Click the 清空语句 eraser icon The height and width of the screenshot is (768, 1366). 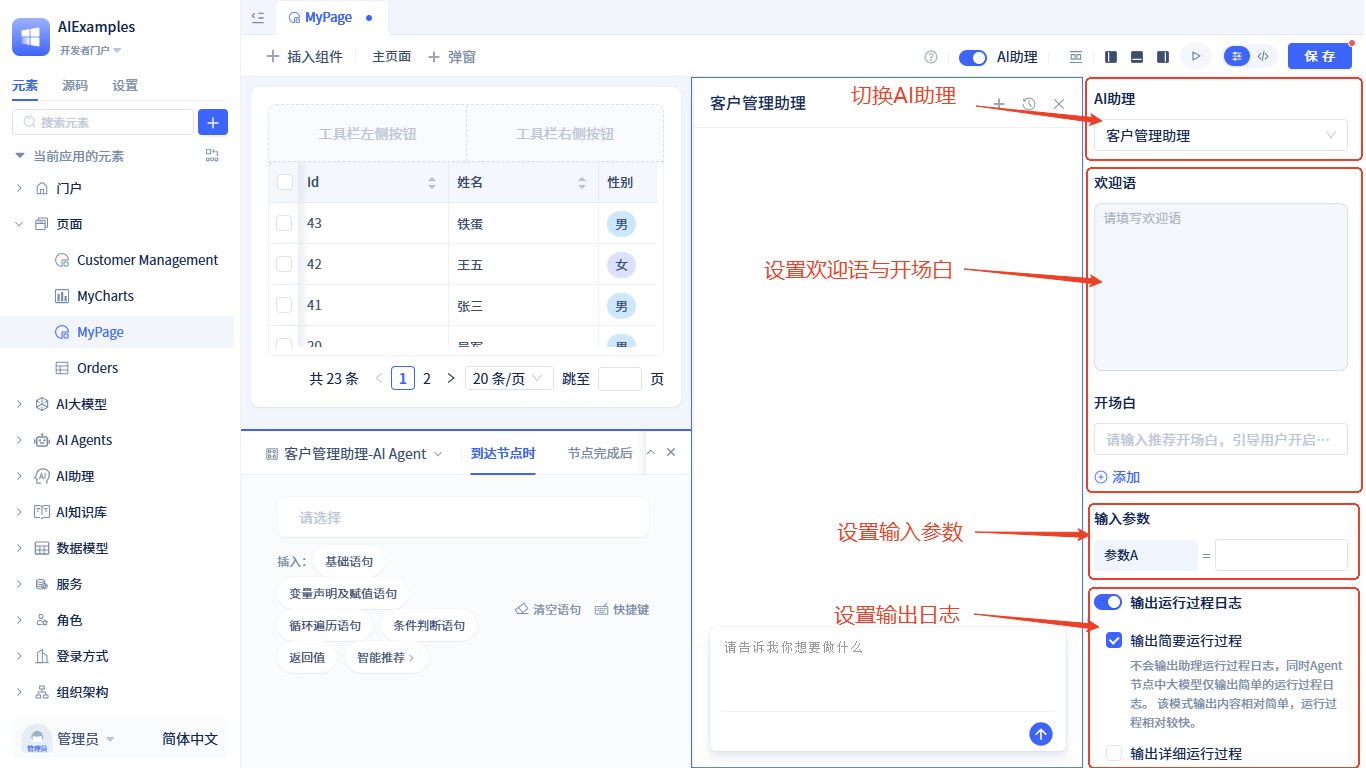click(x=521, y=609)
